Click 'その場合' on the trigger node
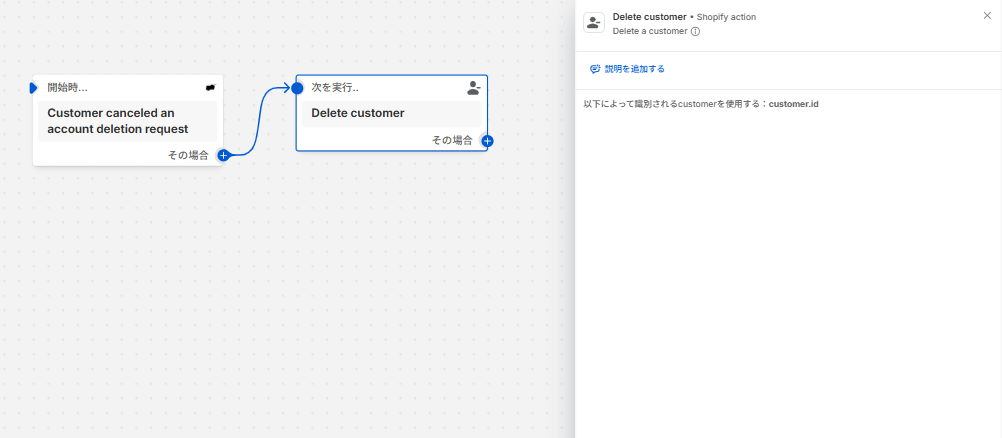The height and width of the screenshot is (438, 1002). (x=188, y=155)
